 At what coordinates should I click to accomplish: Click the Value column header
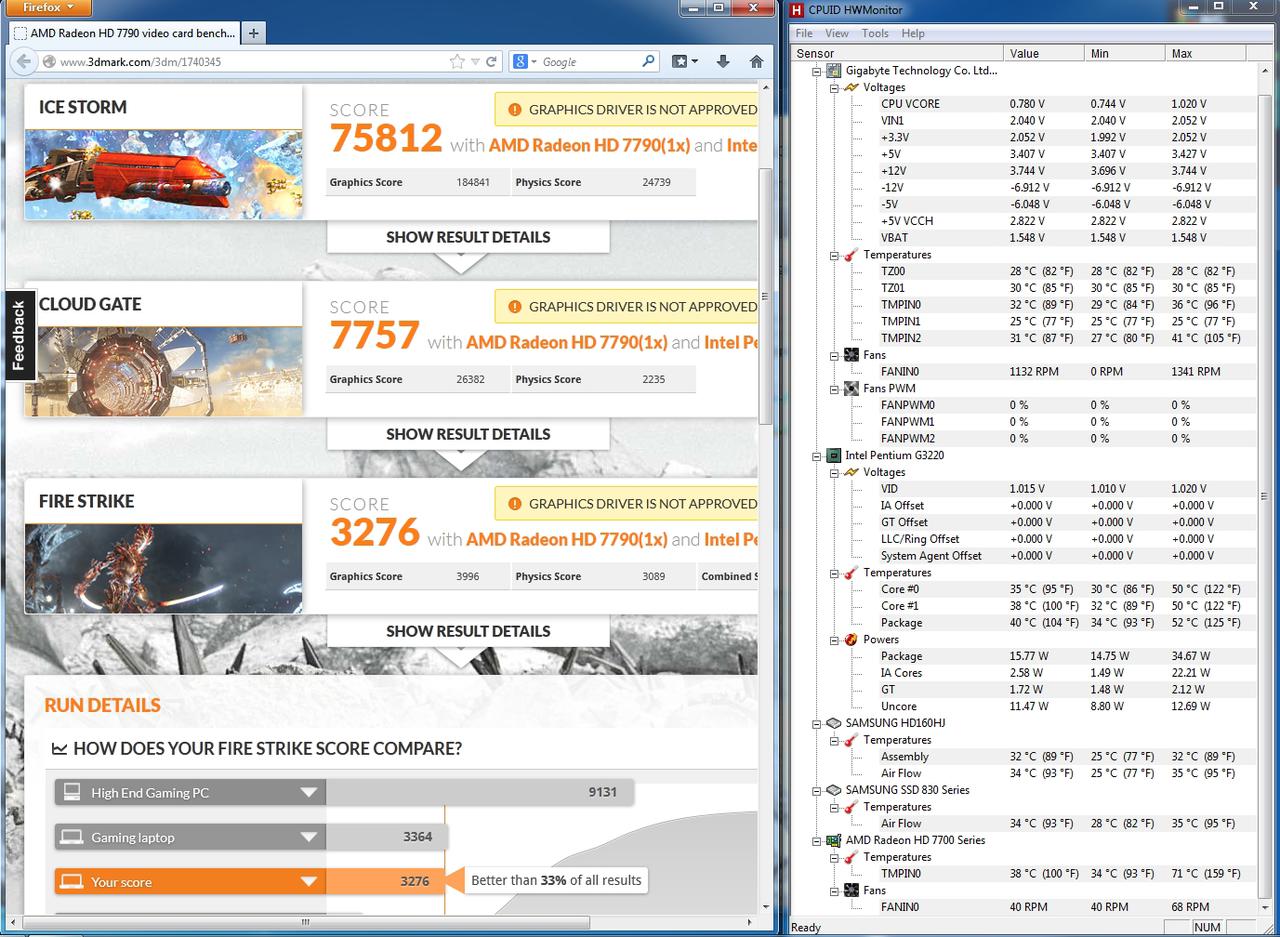point(1043,53)
